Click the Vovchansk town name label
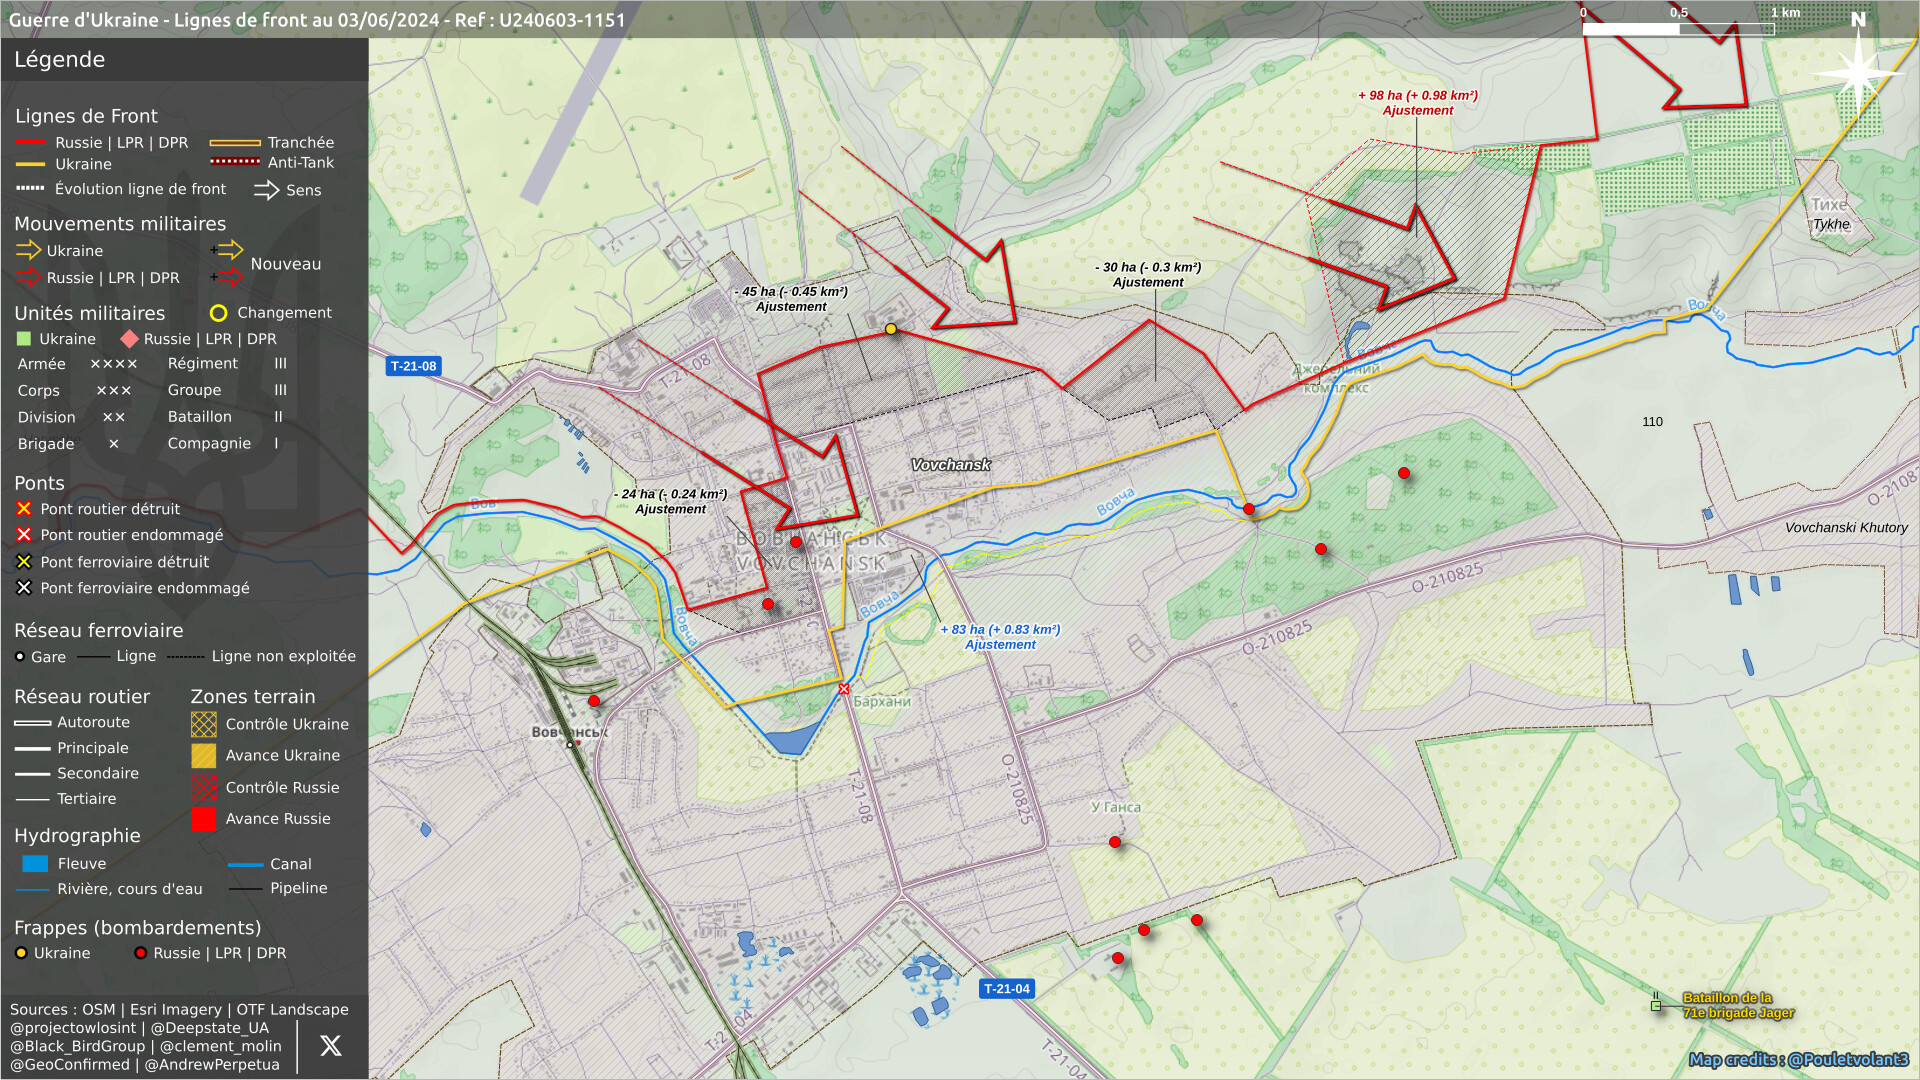The height and width of the screenshot is (1080, 1920). coord(950,465)
